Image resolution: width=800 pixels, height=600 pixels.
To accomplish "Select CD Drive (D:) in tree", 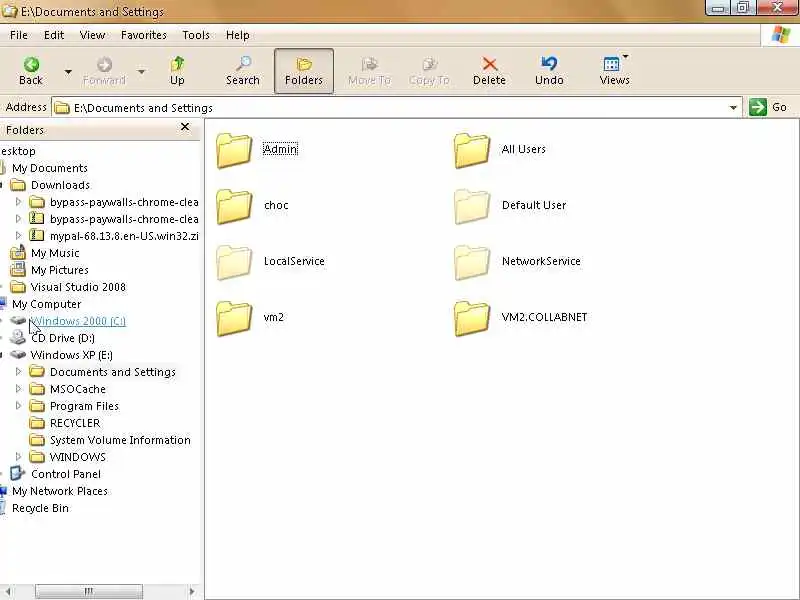I will (x=63, y=338).
